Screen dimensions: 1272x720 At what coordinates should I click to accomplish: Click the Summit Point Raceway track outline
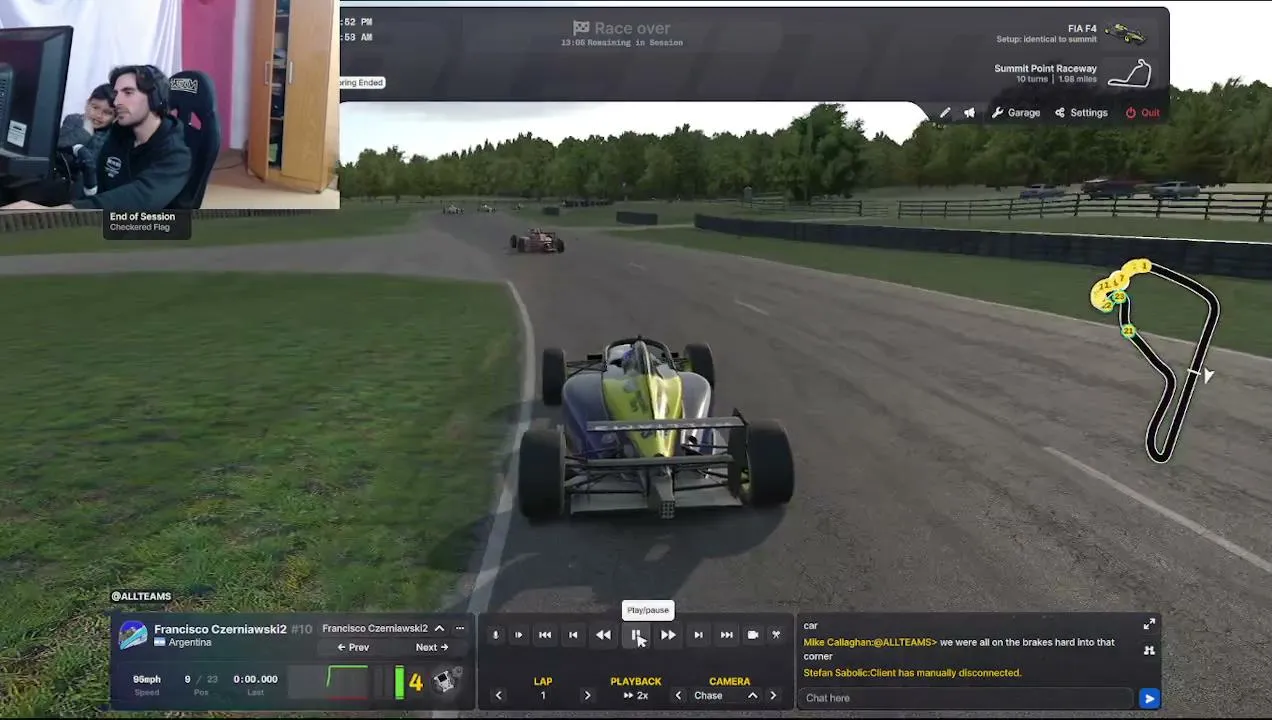(1131, 73)
